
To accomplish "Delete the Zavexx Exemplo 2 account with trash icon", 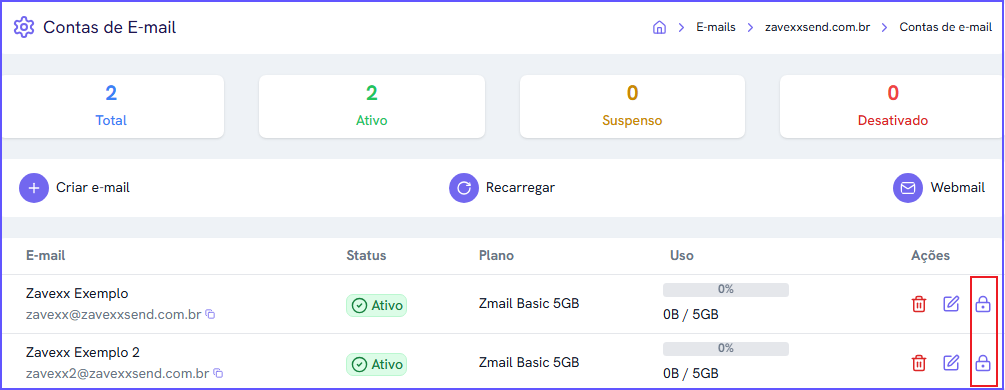I will point(919,364).
